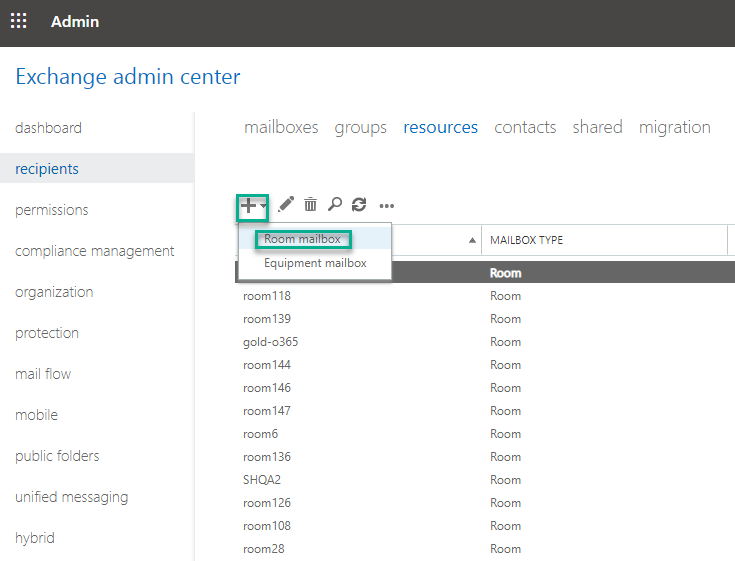Click the Exchange admin center heading
Screen dimensions: 735x561
(x=128, y=77)
